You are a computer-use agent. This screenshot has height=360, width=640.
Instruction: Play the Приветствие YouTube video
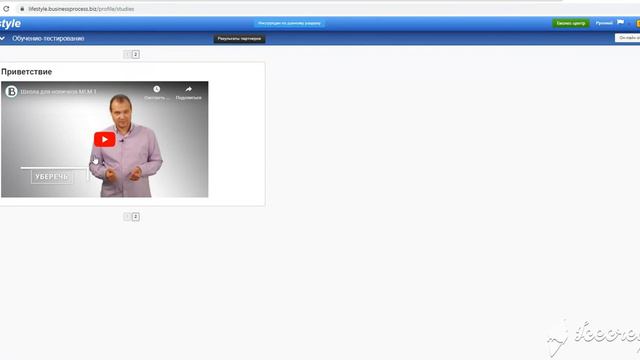point(104,139)
